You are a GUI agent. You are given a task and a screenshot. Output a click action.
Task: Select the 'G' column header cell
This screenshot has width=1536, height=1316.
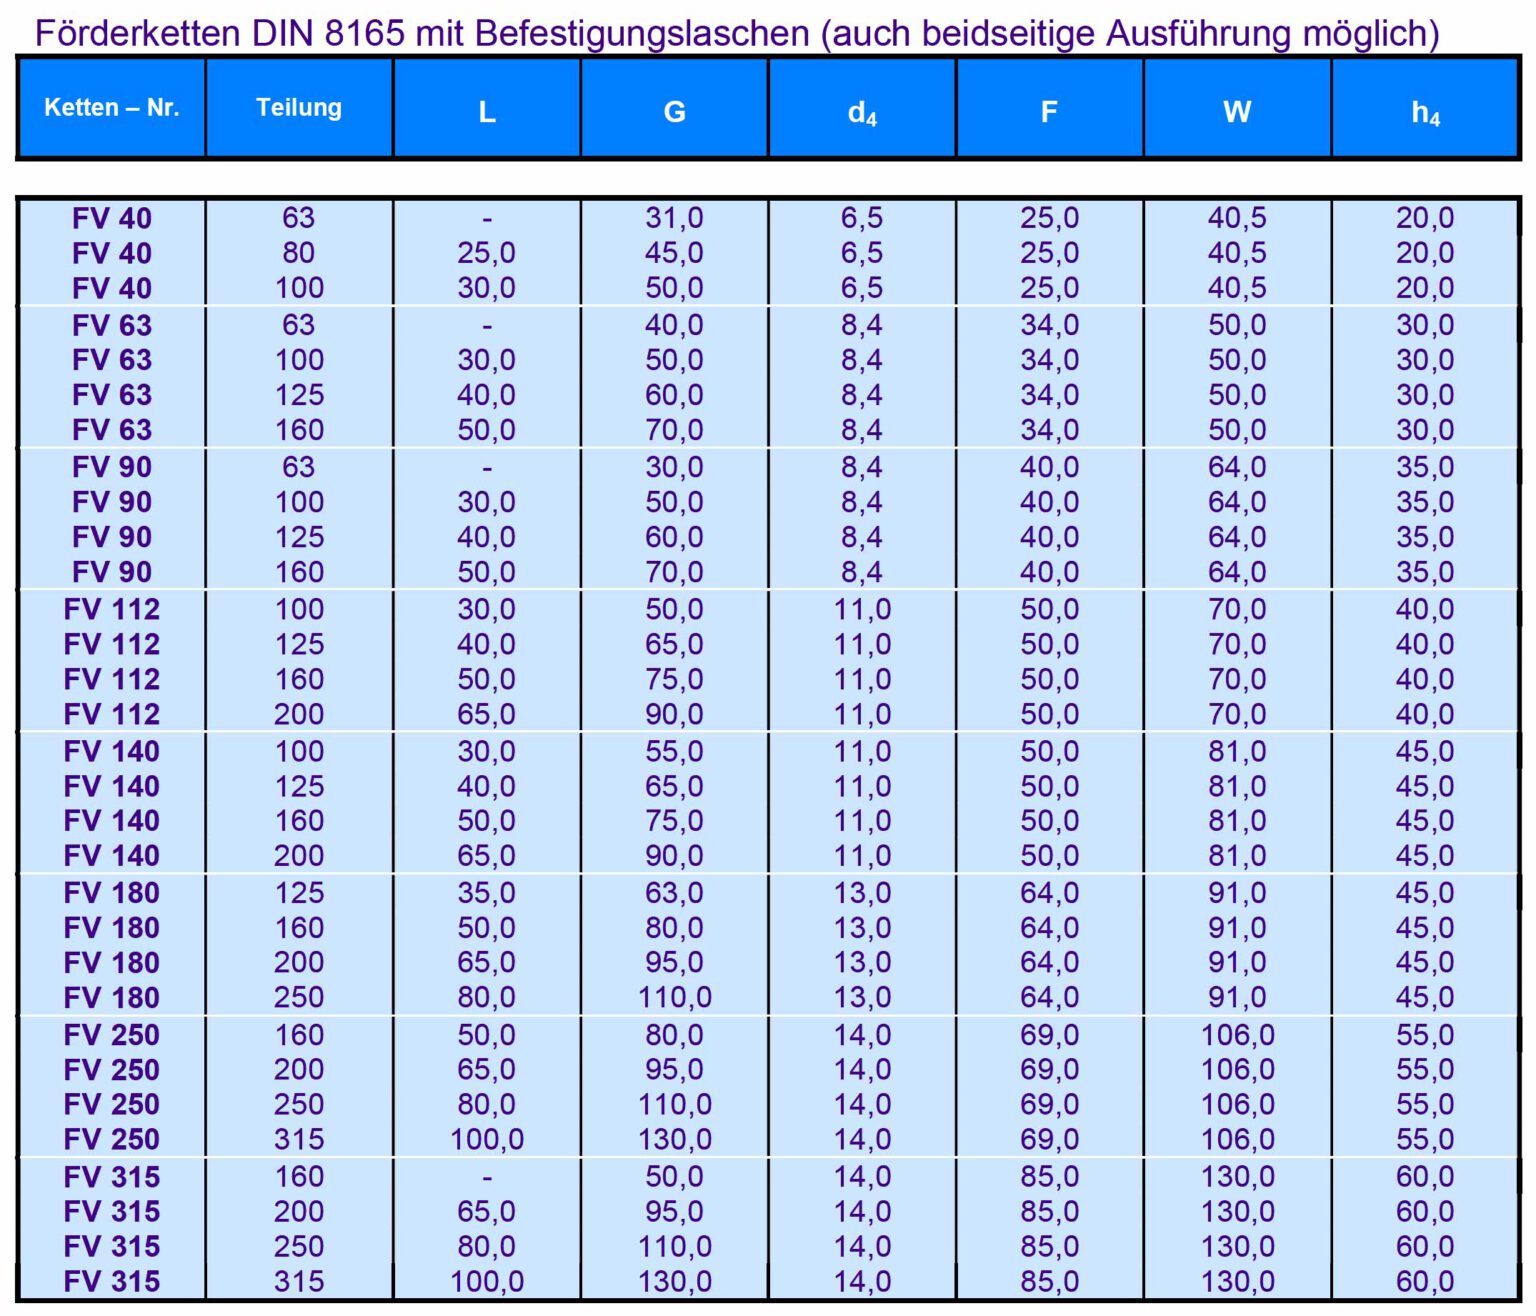[674, 111]
